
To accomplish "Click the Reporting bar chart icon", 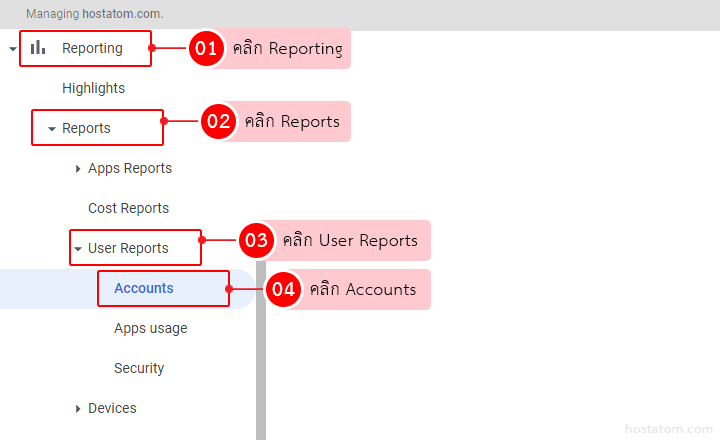I will [x=38, y=47].
